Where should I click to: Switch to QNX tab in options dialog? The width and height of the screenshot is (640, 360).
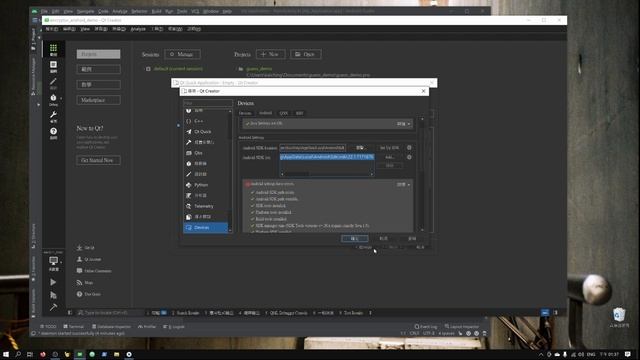pos(284,113)
